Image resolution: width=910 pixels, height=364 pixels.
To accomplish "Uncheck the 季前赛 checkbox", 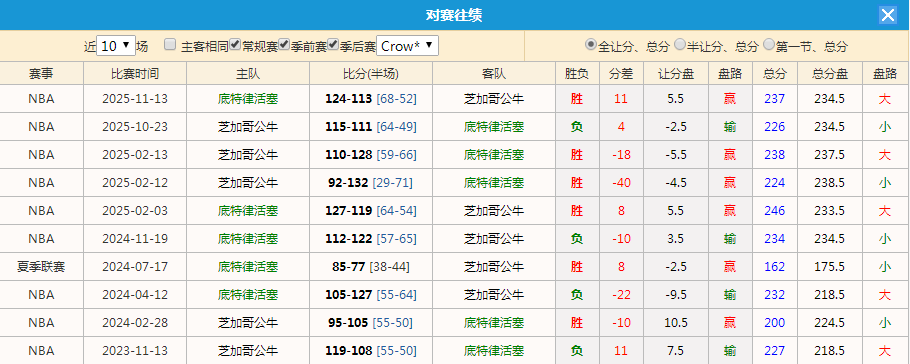I will 284,44.
